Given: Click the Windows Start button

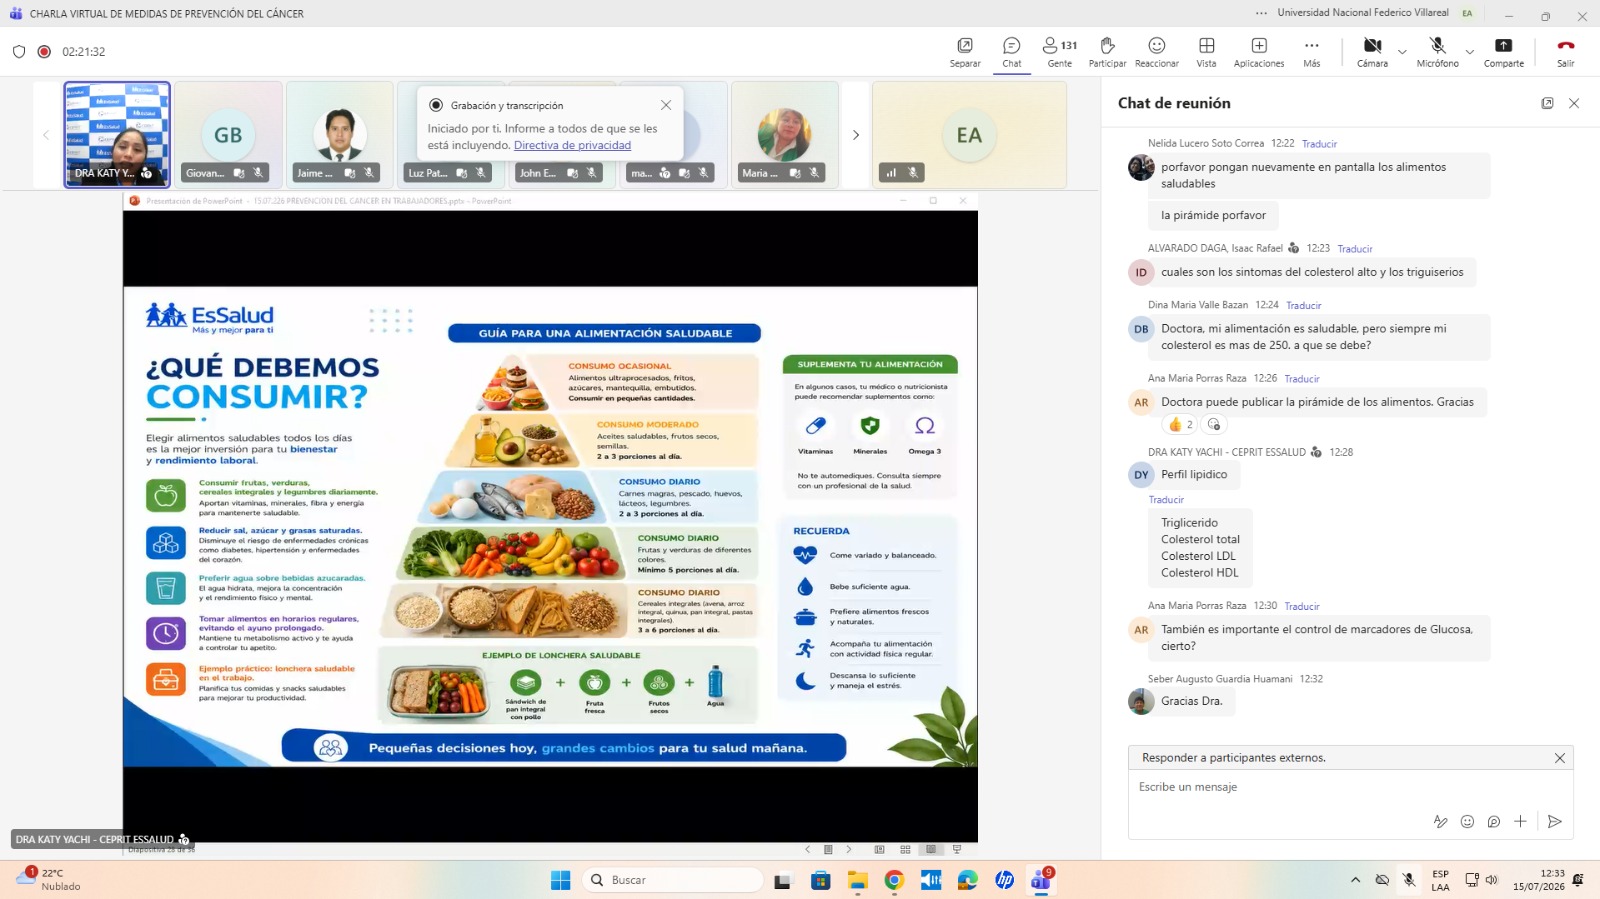Looking at the screenshot, I should 561,880.
